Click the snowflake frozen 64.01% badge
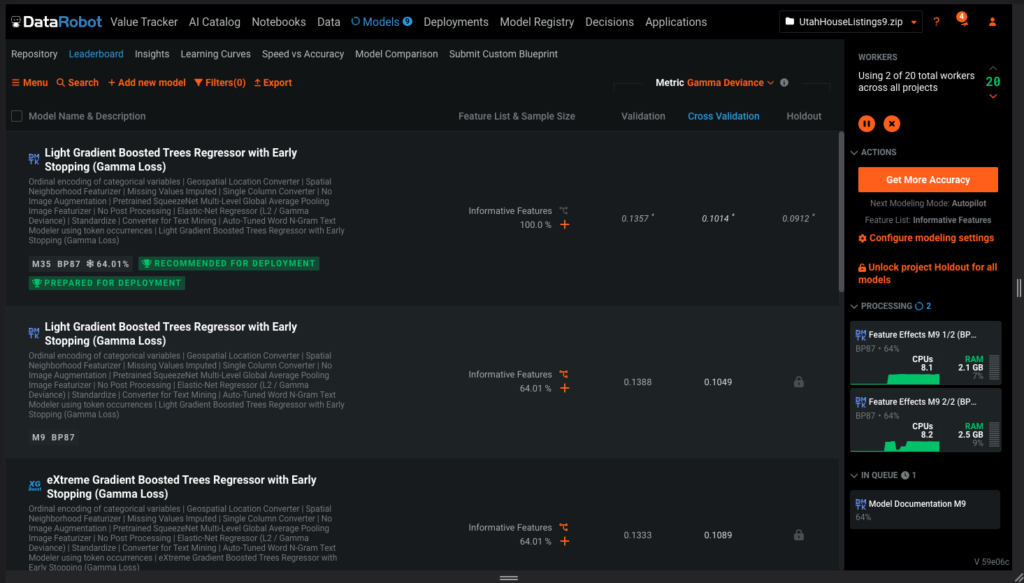 coord(108,264)
